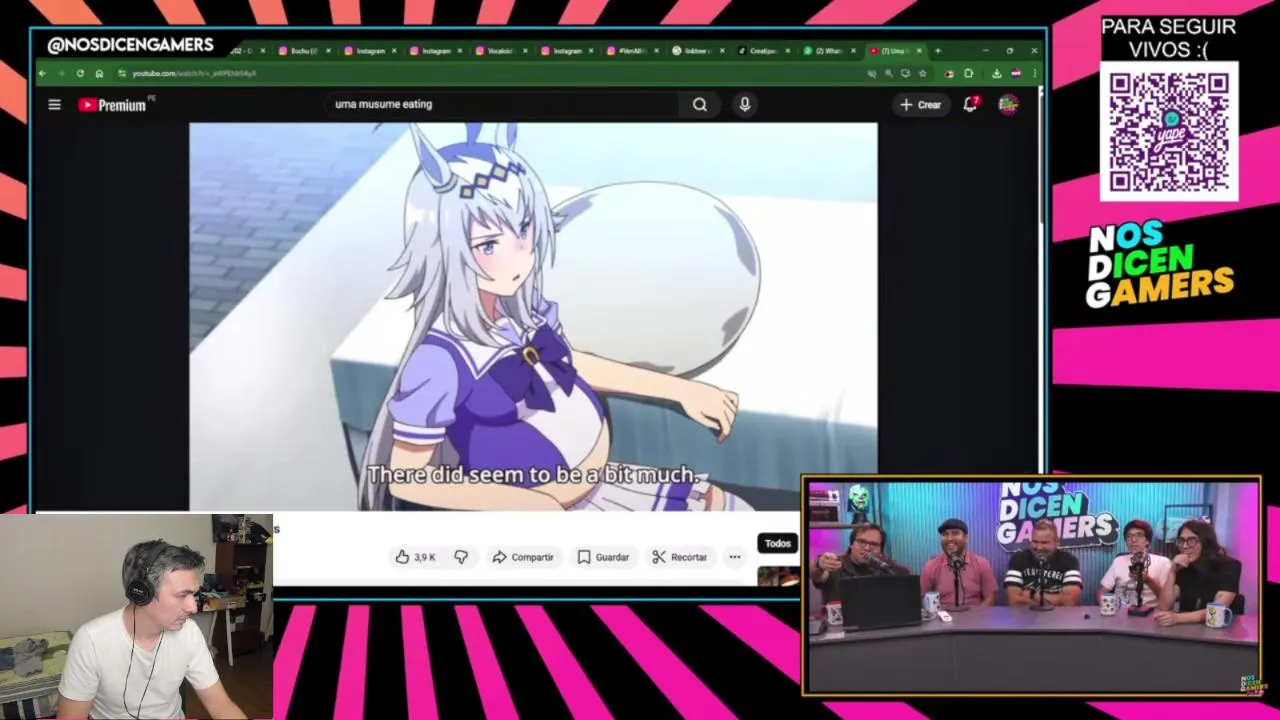Viewport: 1280px width, 720px height.
Task: Click Recortar to clip the video
Action: click(680, 557)
